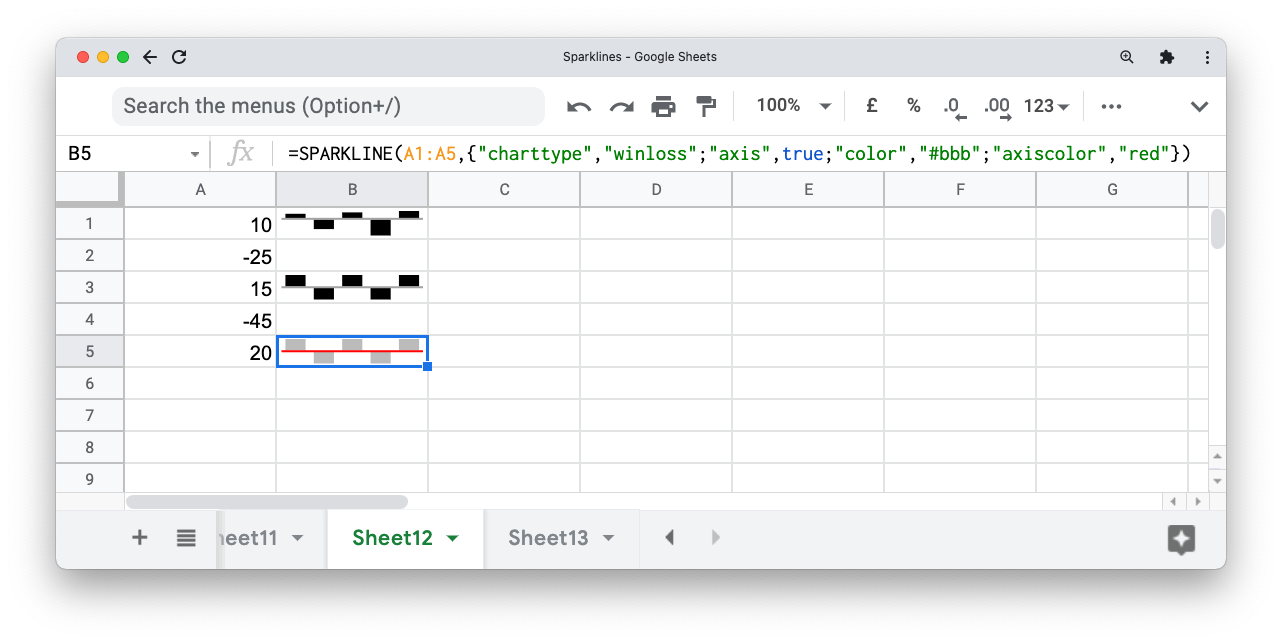Add a new sheet

click(139, 537)
